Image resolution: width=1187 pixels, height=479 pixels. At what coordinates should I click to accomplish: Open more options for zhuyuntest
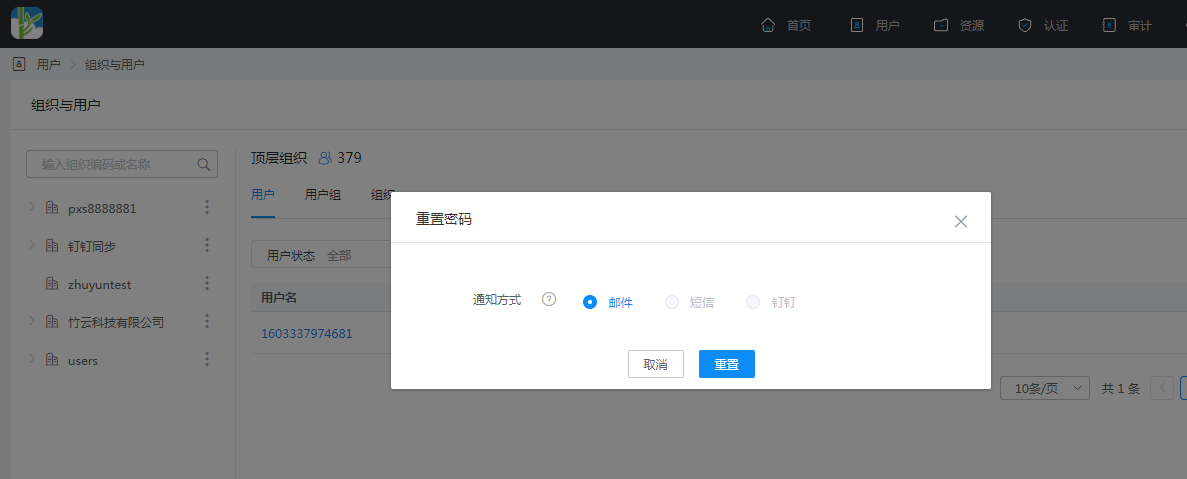tap(207, 284)
